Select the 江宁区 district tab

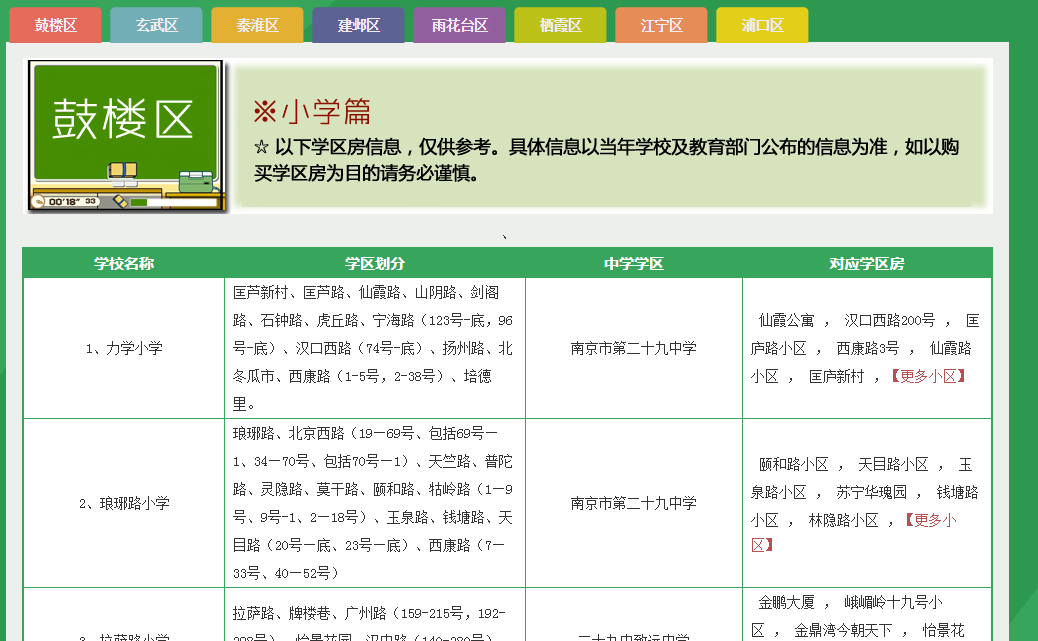(661, 25)
